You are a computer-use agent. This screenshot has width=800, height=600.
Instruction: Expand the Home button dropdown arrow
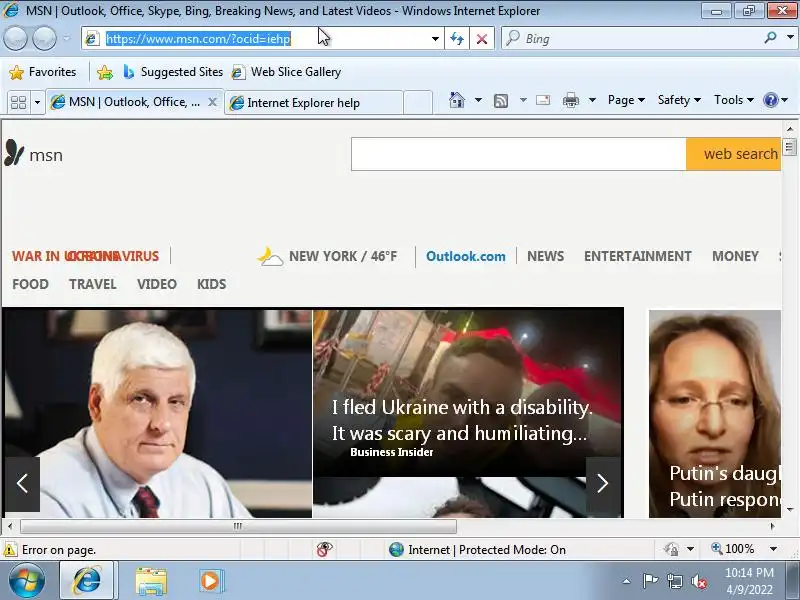478,100
